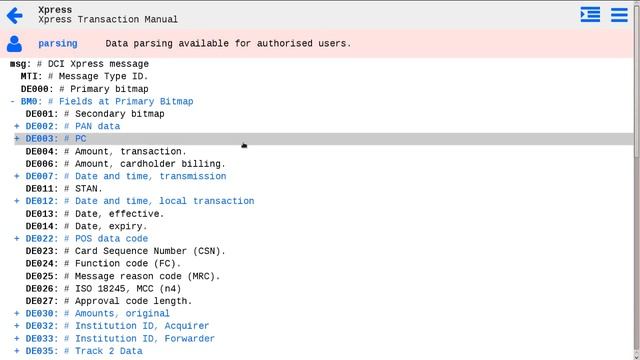Open the DE007 transmission date link
This screenshot has width=640, height=360.
[x=126, y=176]
